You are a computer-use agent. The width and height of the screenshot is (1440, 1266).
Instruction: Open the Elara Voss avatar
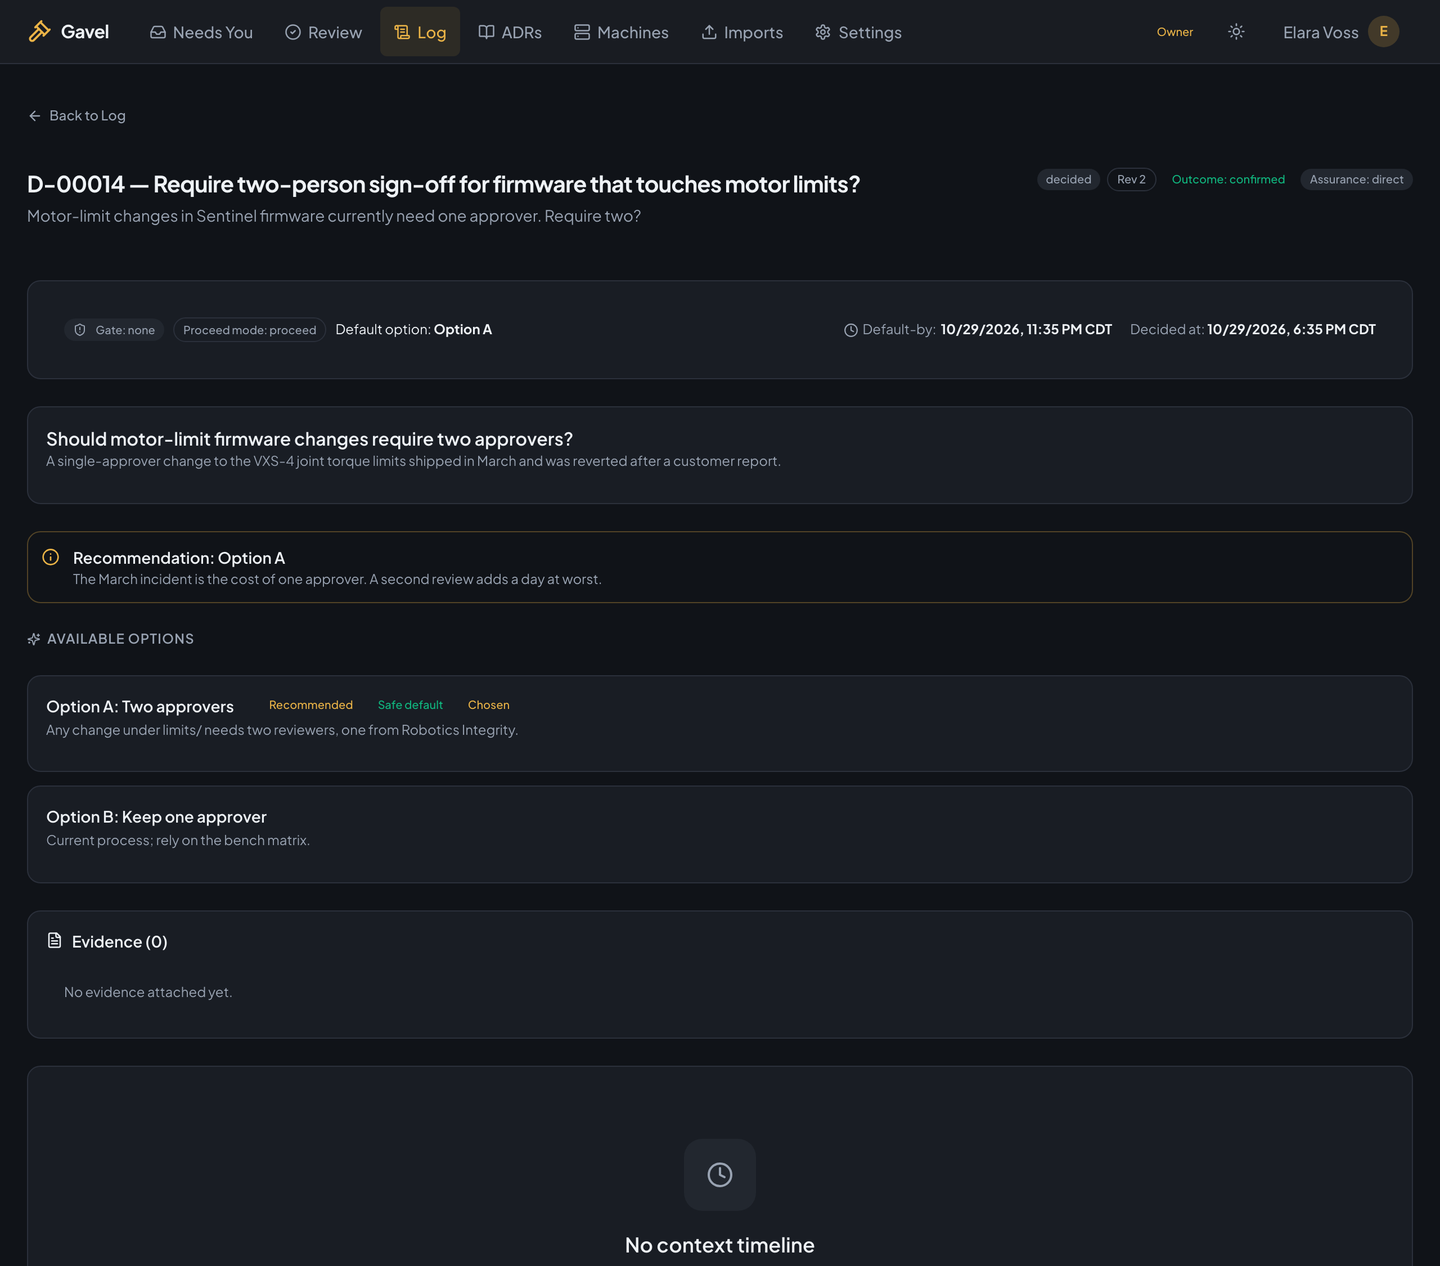pyautogui.click(x=1383, y=32)
